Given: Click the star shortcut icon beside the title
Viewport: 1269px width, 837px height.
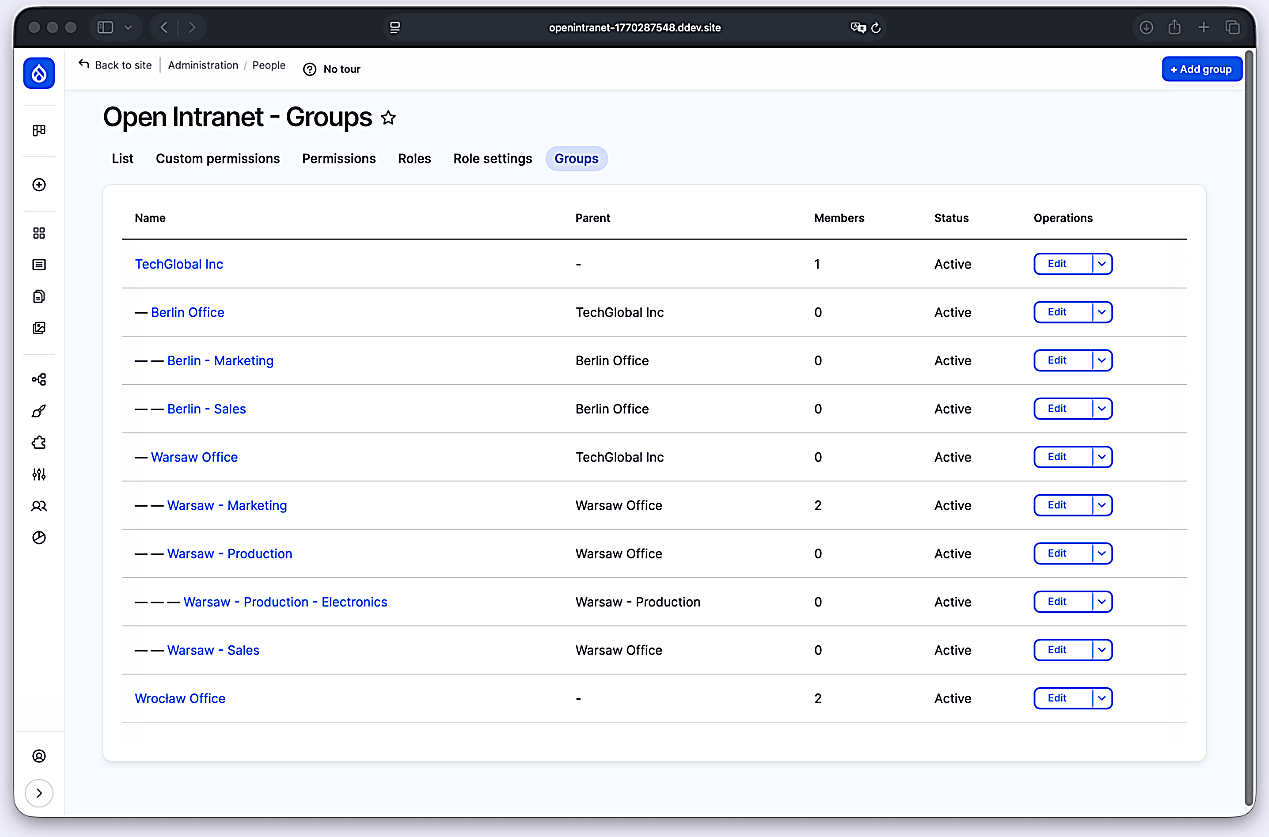Looking at the screenshot, I should [389, 118].
